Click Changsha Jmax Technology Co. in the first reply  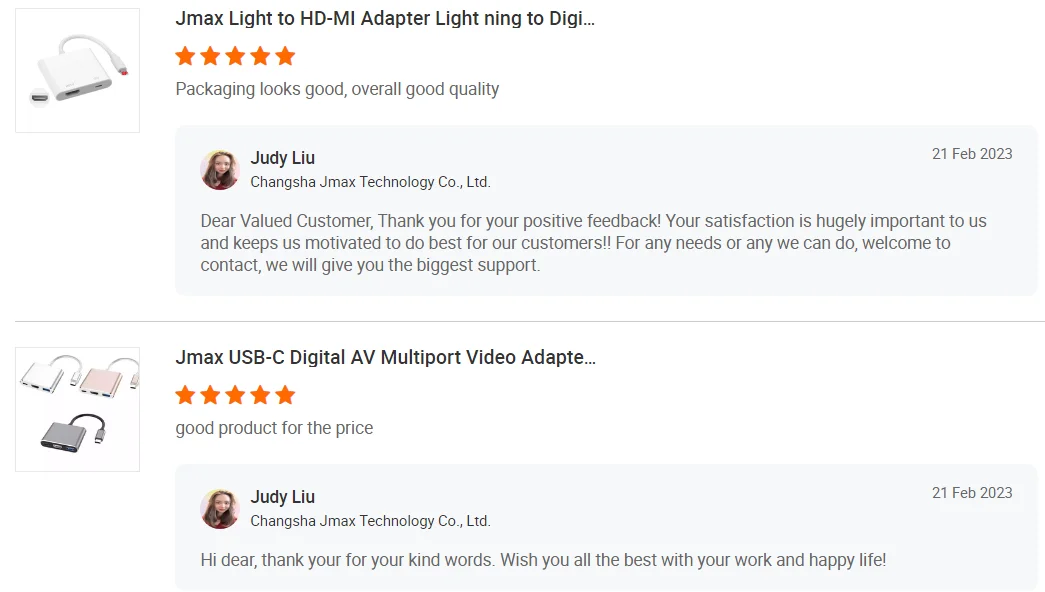(370, 182)
